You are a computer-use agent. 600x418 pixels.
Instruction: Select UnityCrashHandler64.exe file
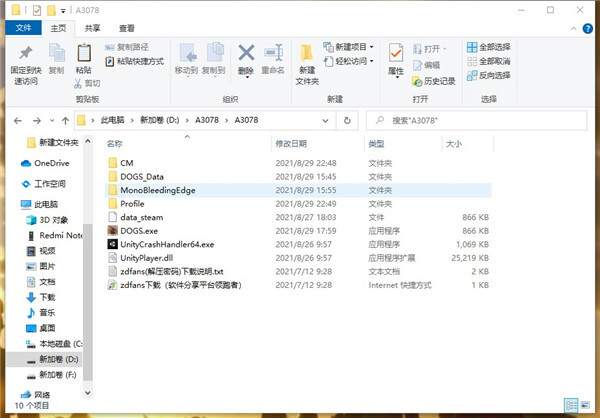pyautogui.click(x=298, y=244)
